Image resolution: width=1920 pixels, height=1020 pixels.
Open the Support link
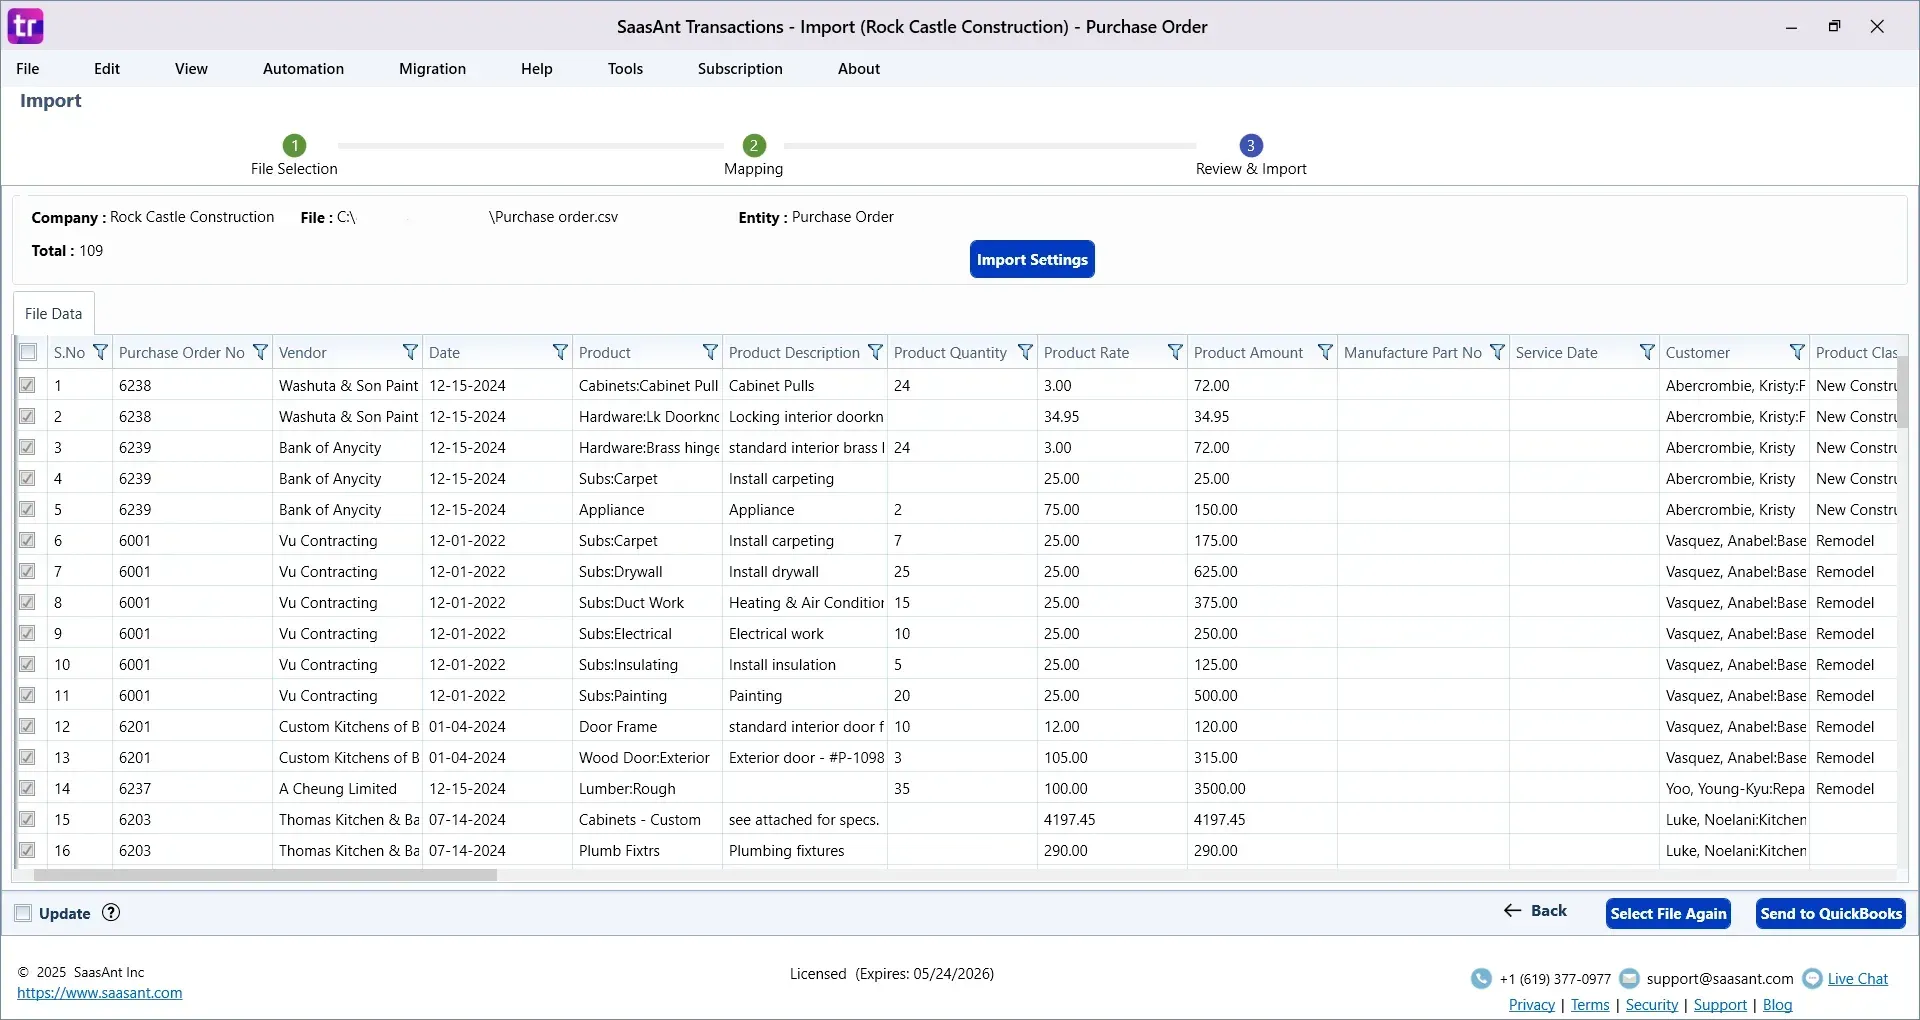coord(1720,1005)
